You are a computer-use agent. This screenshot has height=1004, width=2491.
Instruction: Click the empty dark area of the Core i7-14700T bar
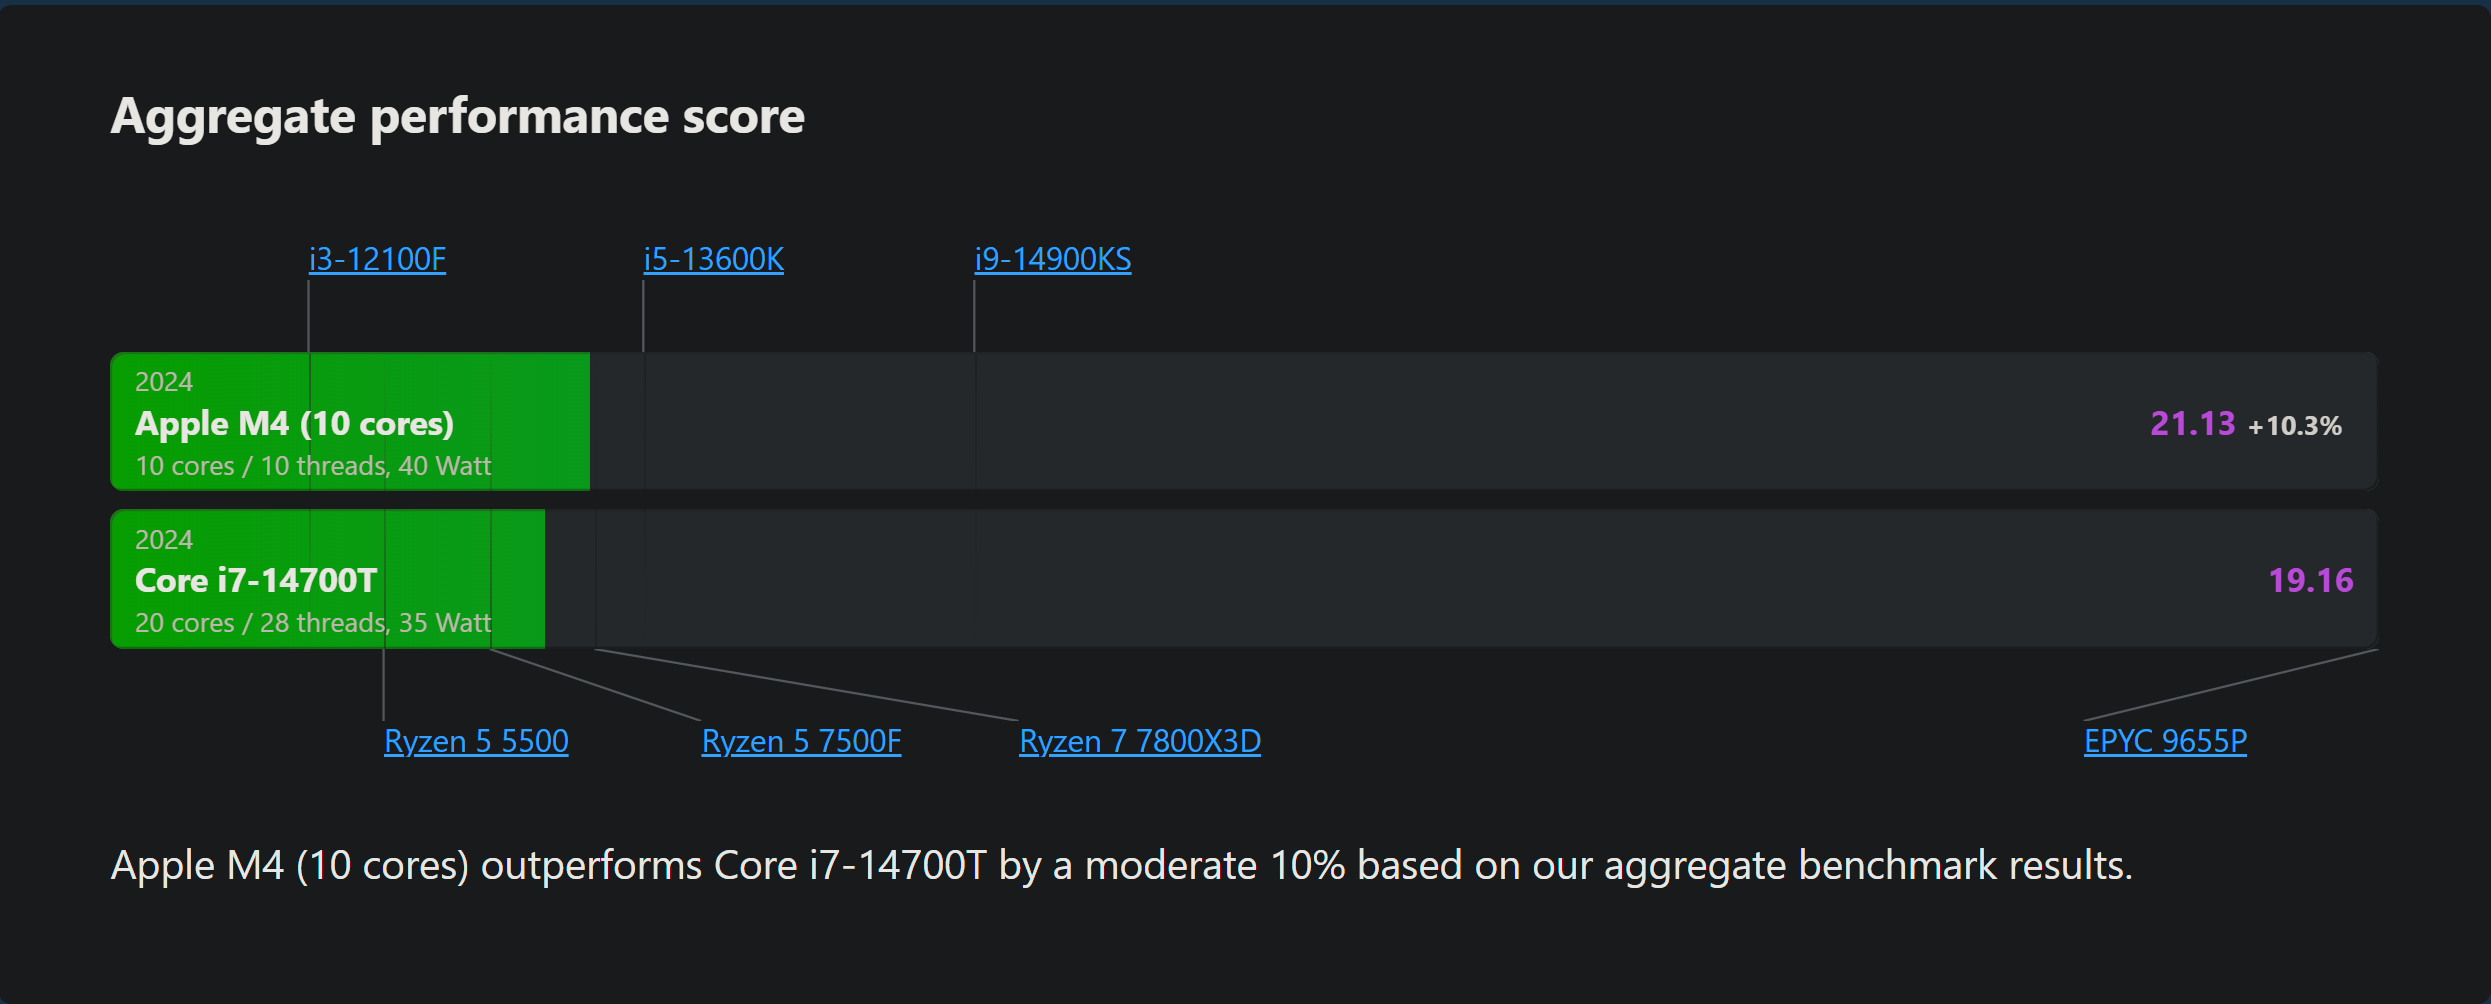(1400, 579)
